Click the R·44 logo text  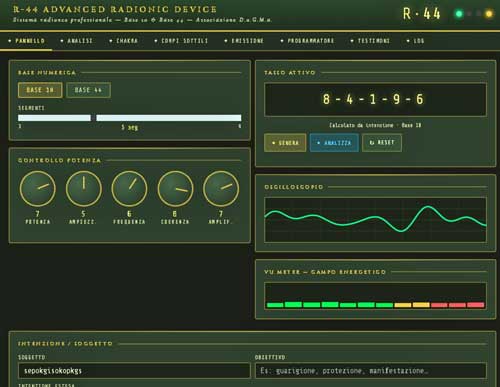tap(422, 14)
